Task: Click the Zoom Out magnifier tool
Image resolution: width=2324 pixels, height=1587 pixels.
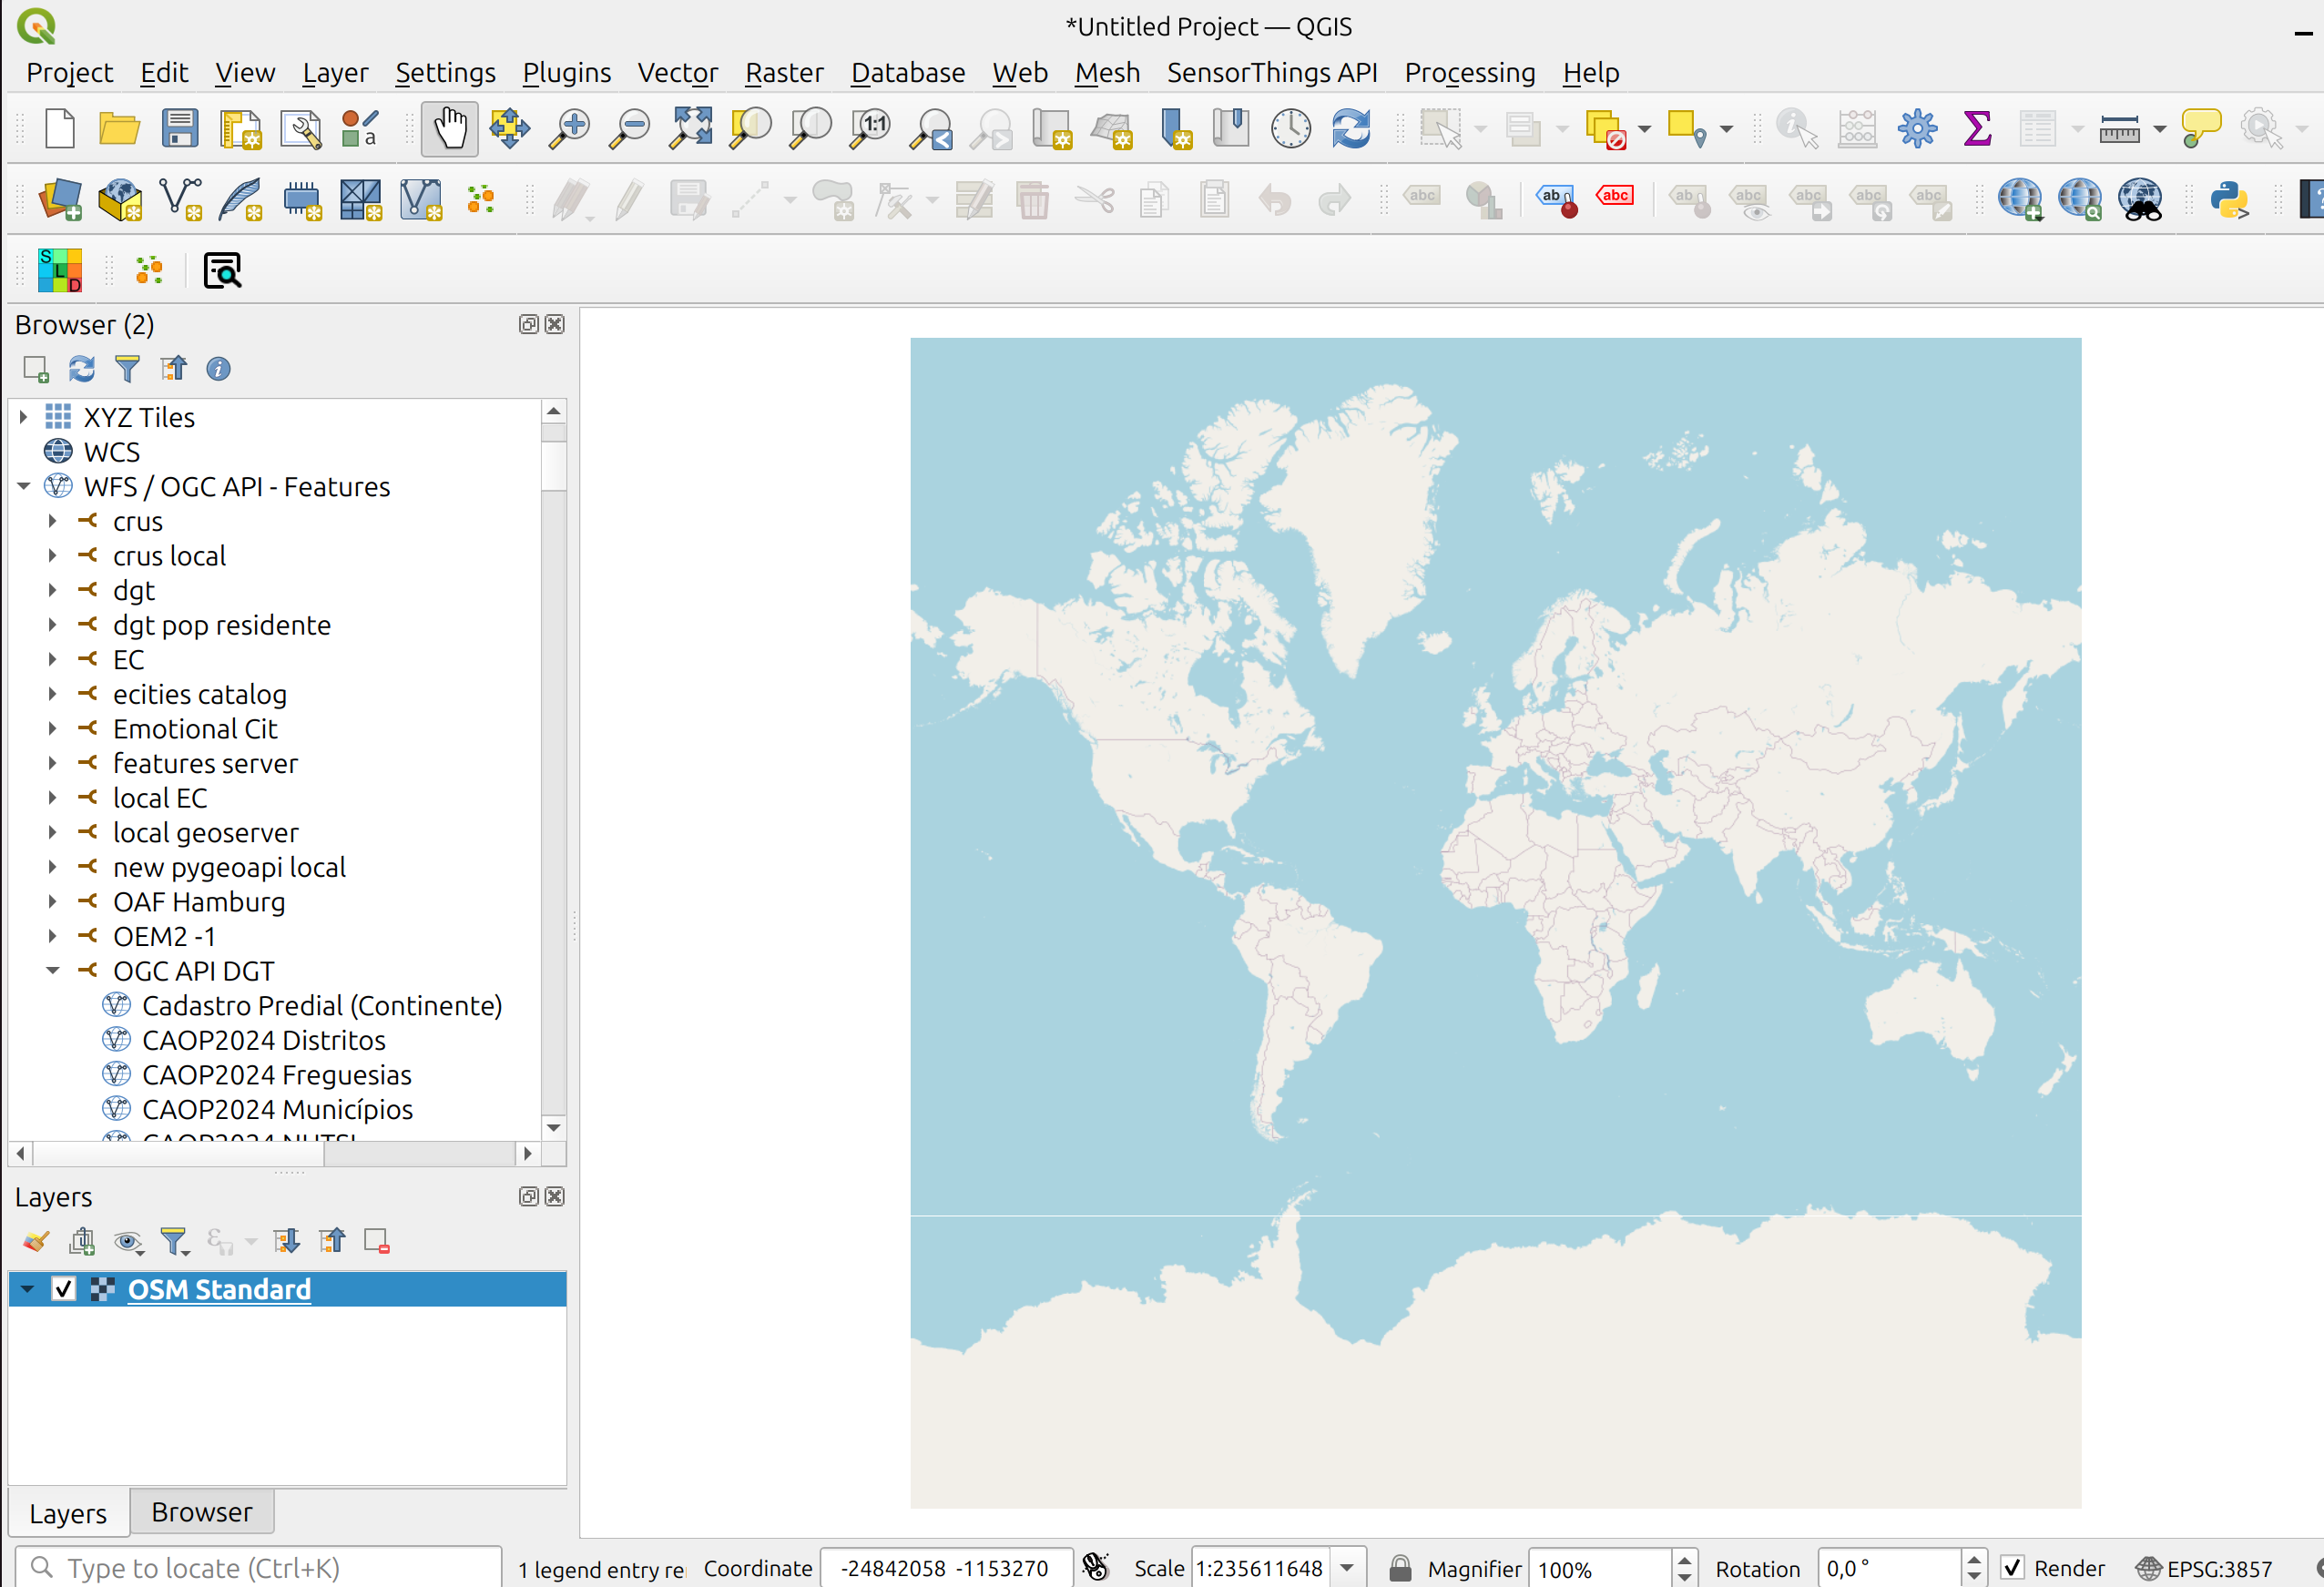Action: [x=630, y=129]
